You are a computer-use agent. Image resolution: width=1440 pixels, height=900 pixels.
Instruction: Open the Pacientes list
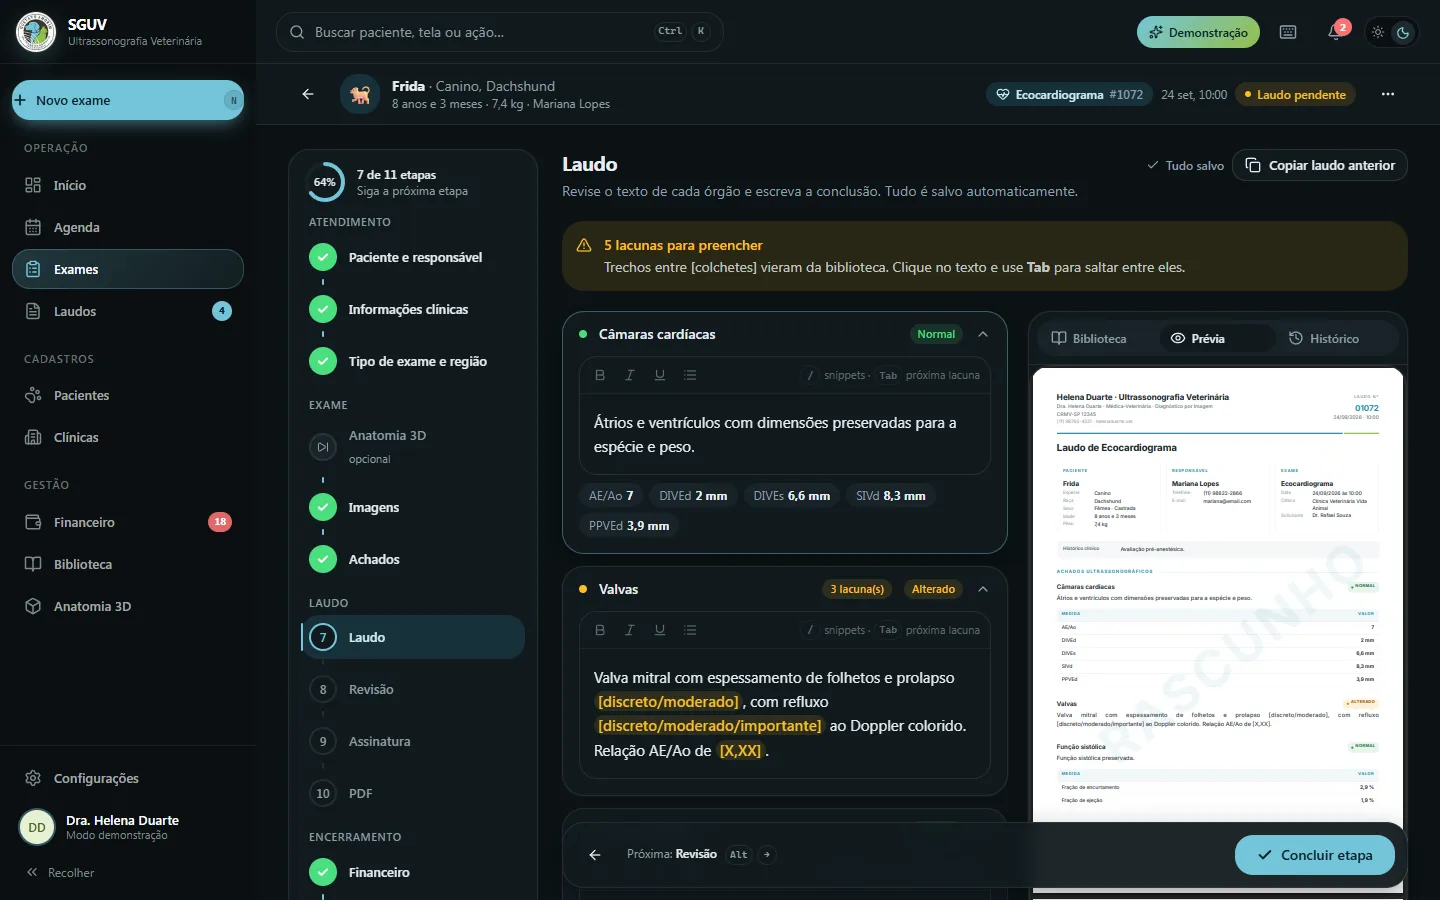tap(128, 395)
